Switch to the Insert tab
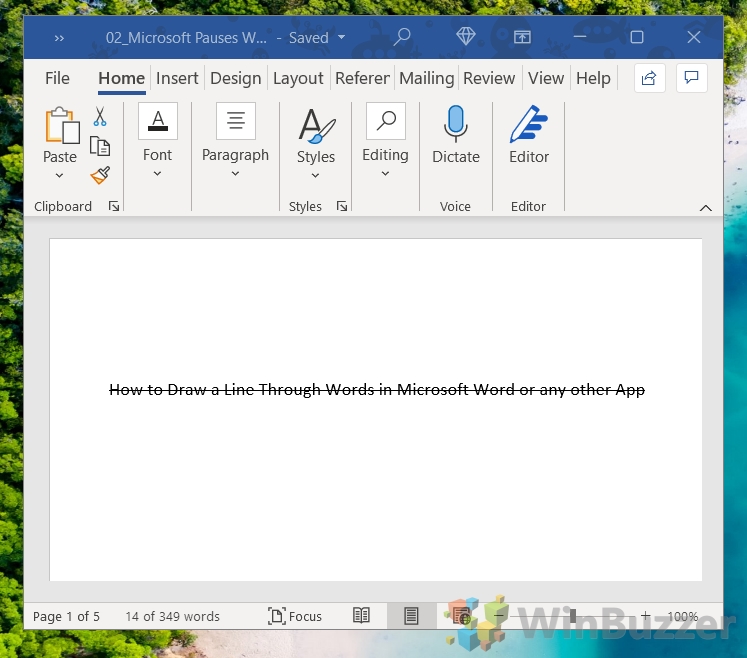This screenshot has width=747, height=658. (x=177, y=78)
